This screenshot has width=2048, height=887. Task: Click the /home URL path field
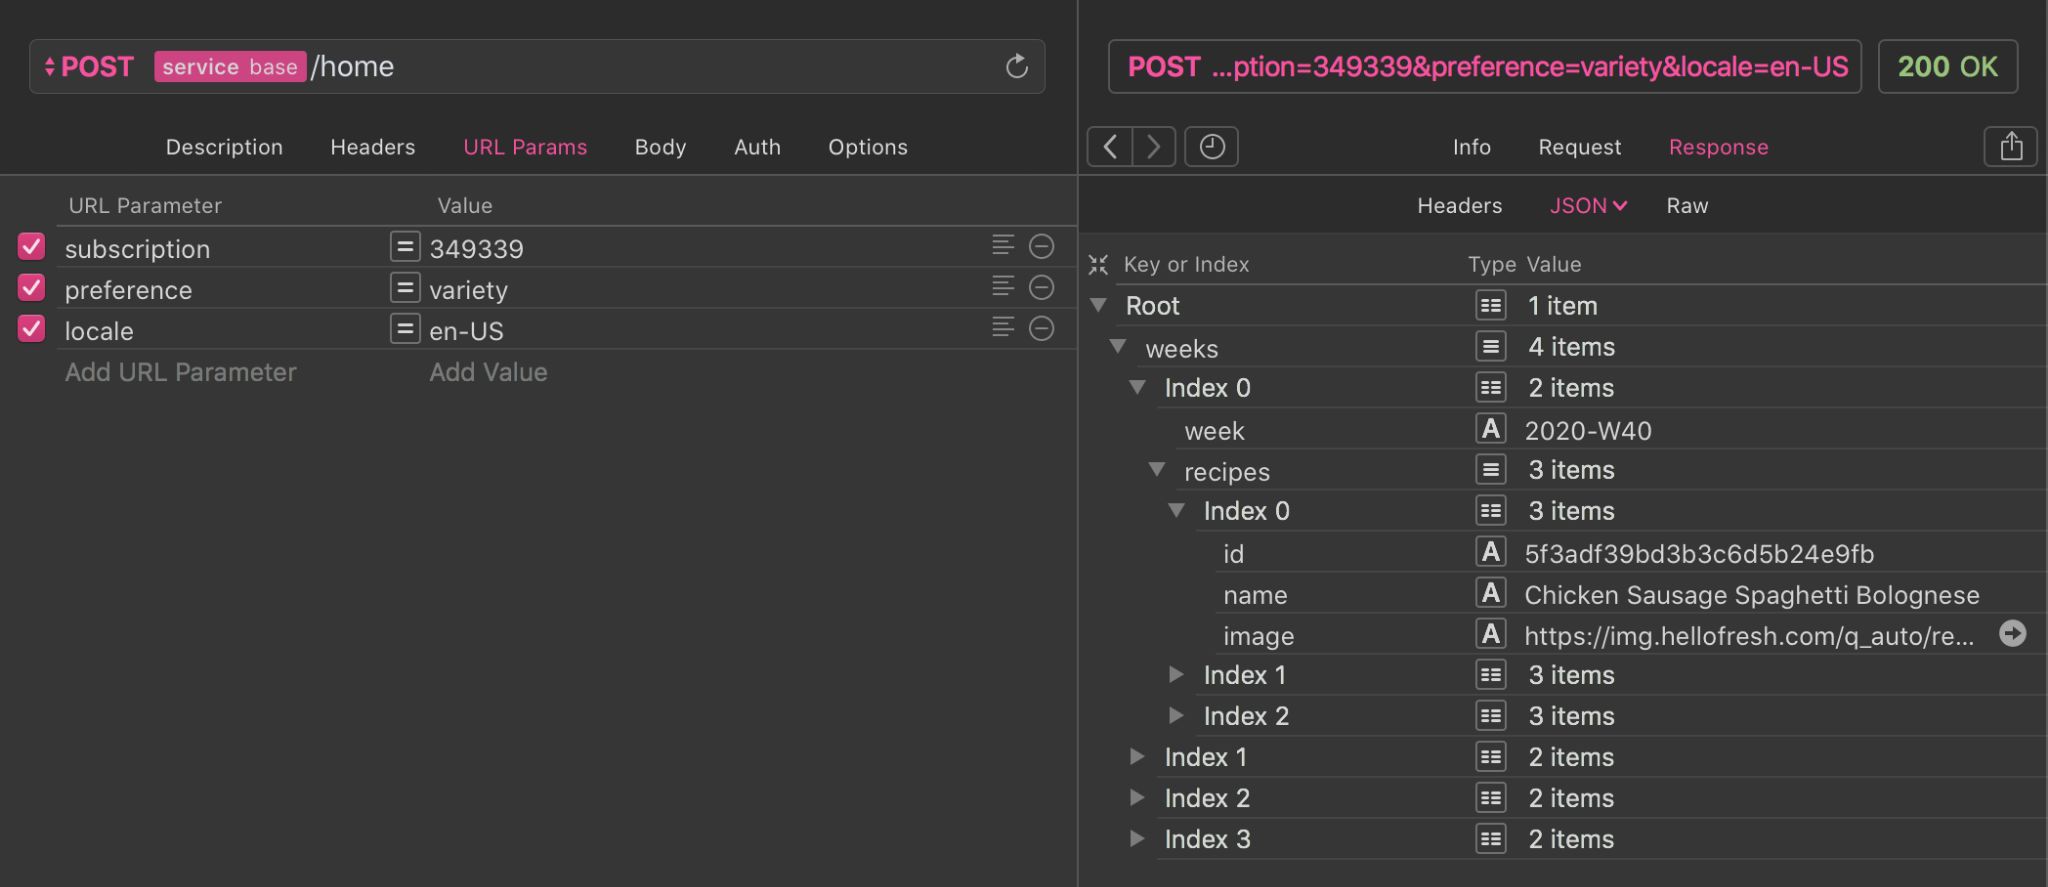coord(352,67)
